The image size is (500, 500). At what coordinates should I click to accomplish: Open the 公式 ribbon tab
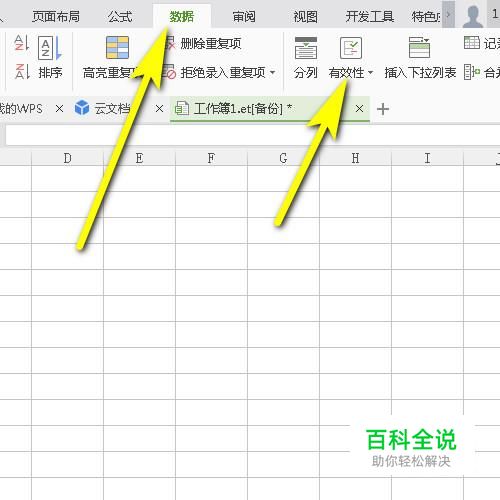(x=120, y=16)
